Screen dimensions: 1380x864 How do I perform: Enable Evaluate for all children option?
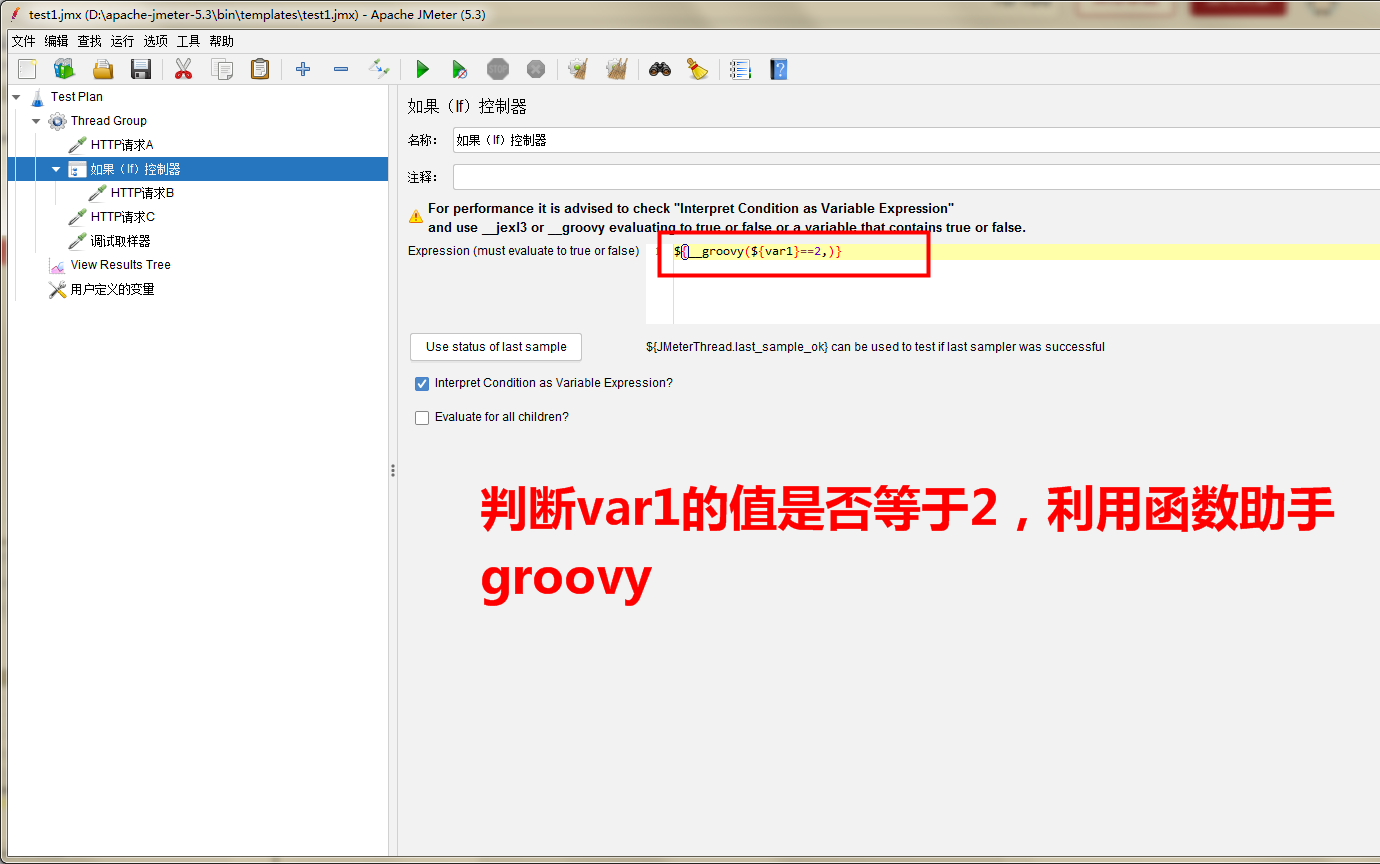(x=422, y=417)
